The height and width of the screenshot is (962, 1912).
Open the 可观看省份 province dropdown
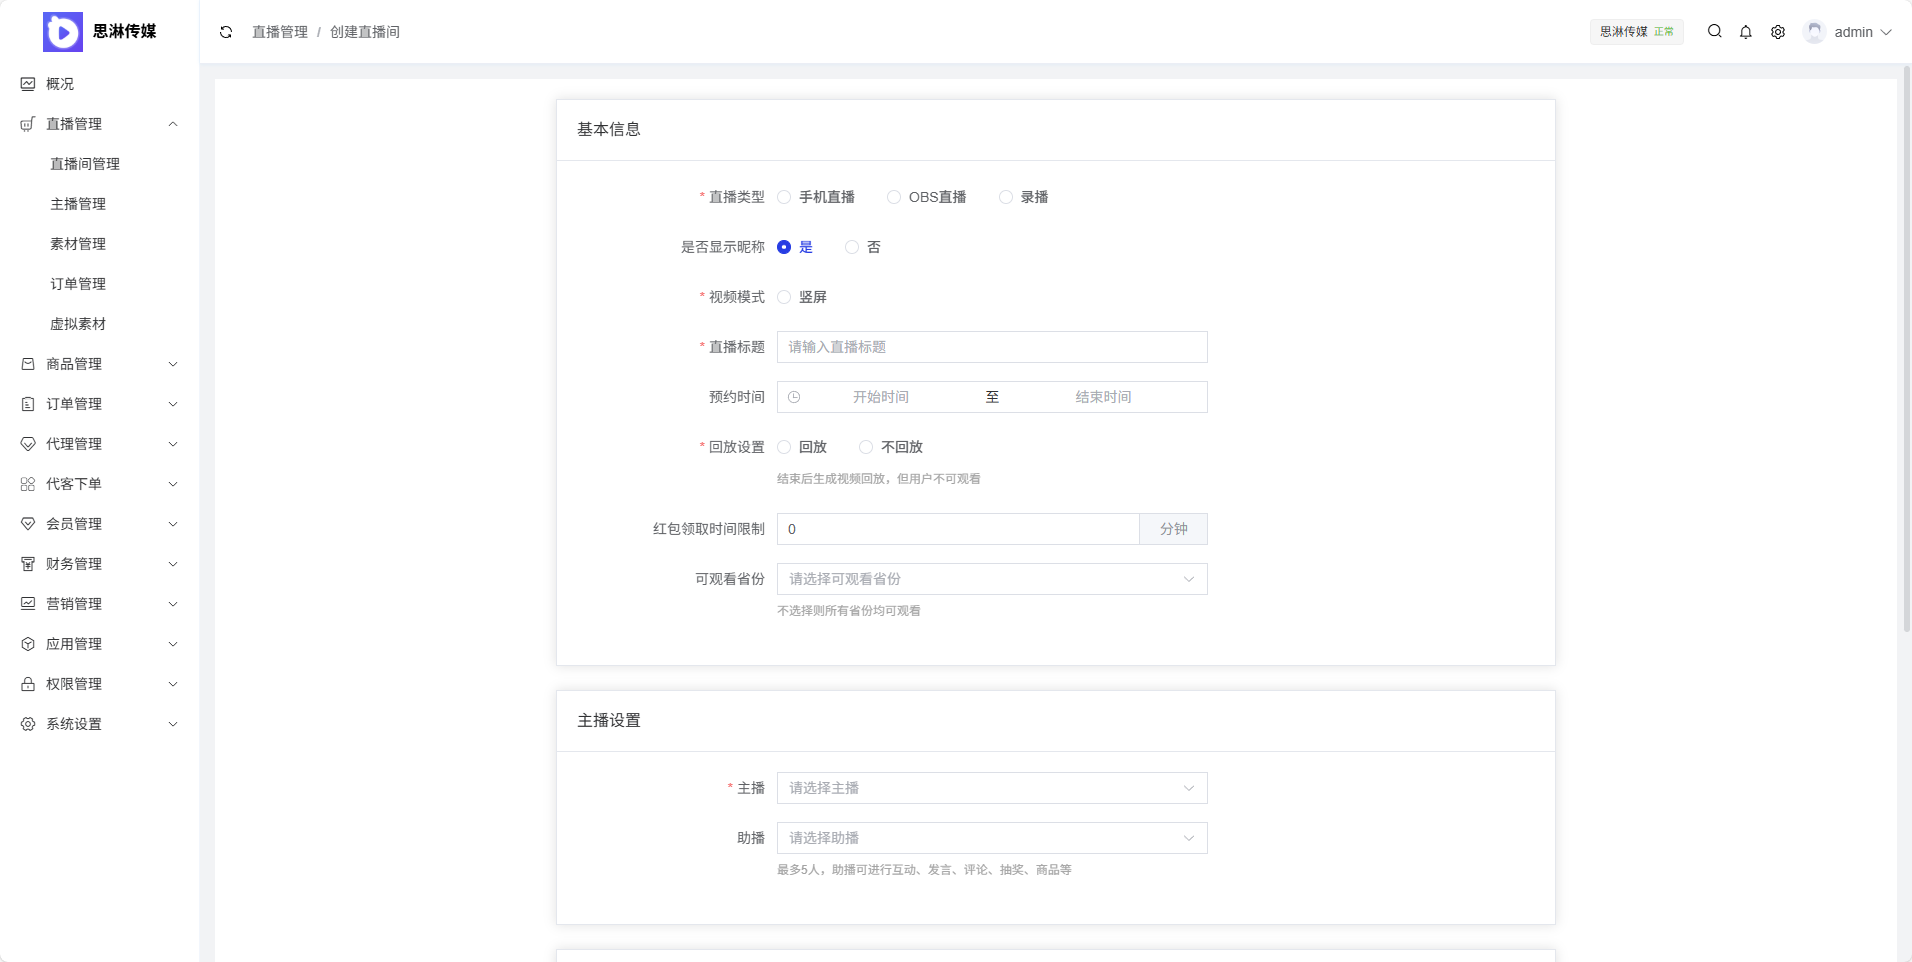point(990,579)
